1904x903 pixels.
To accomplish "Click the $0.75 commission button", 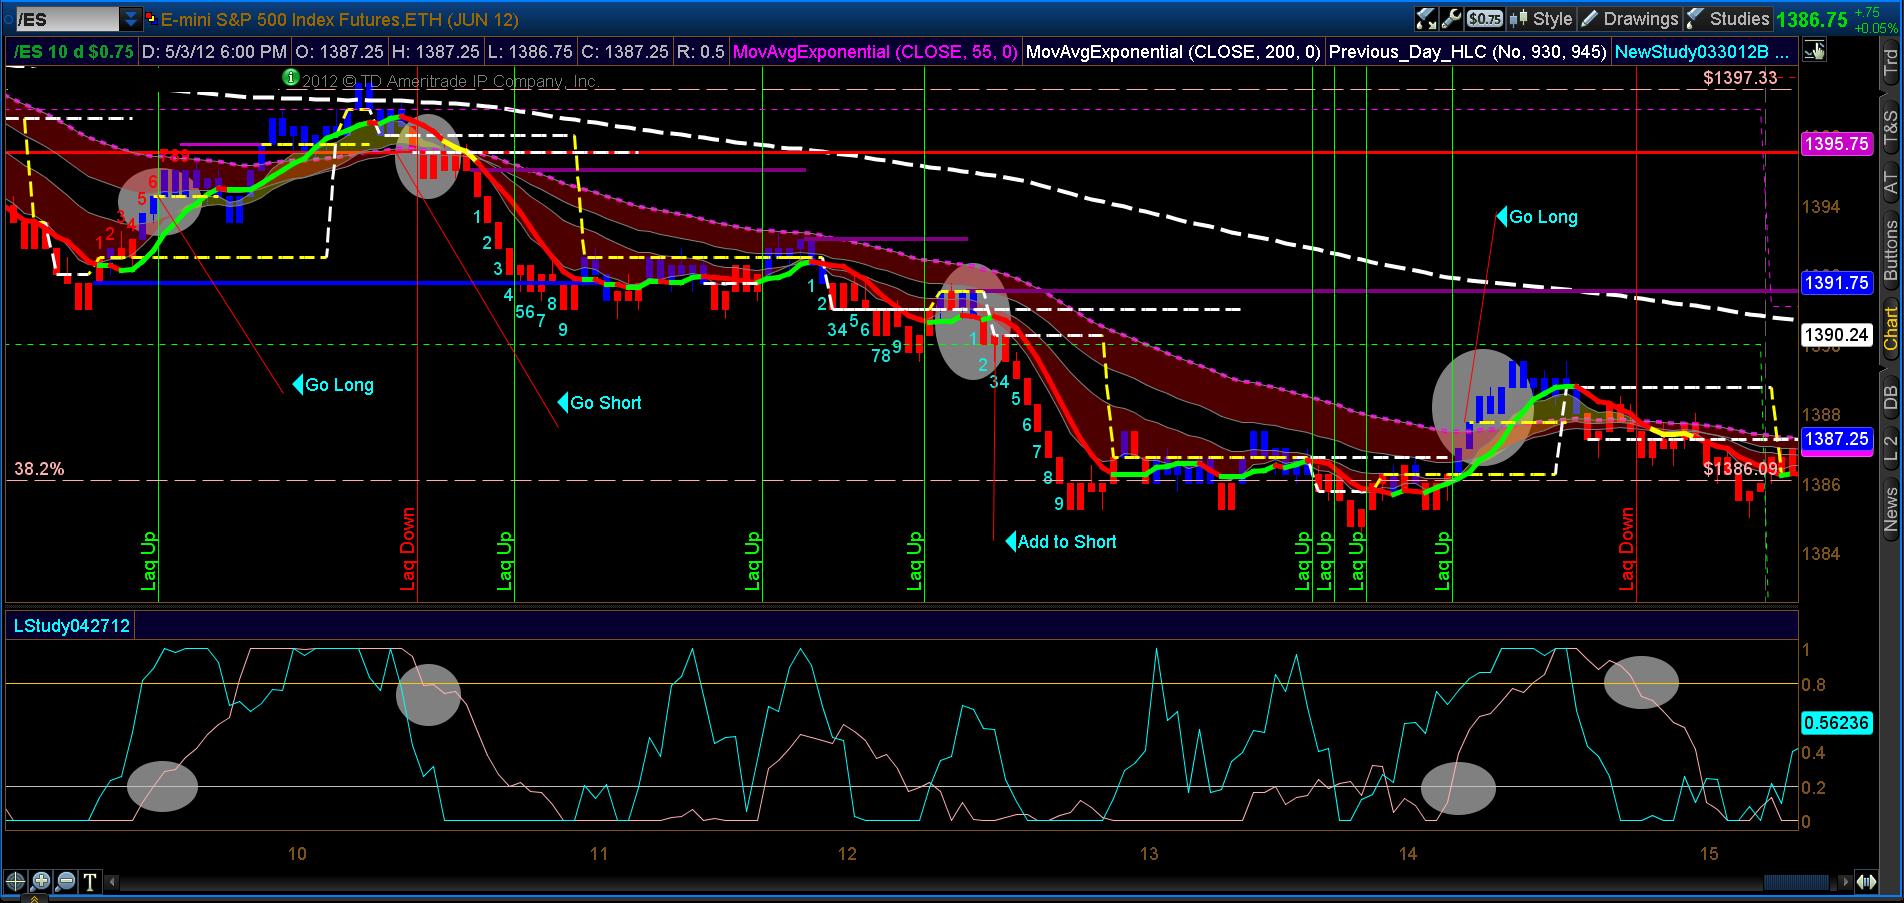I will click(x=1485, y=18).
